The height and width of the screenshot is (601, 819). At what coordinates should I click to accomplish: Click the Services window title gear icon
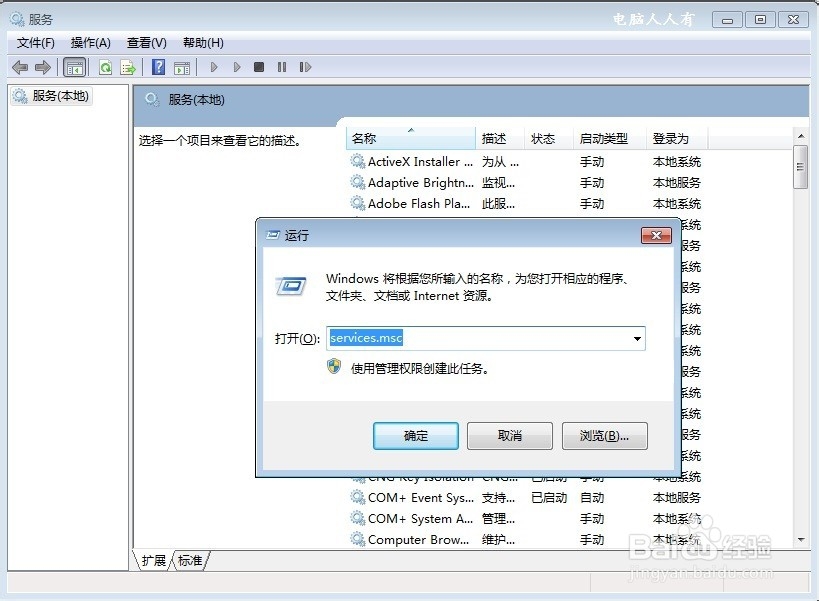click(17, 19)
